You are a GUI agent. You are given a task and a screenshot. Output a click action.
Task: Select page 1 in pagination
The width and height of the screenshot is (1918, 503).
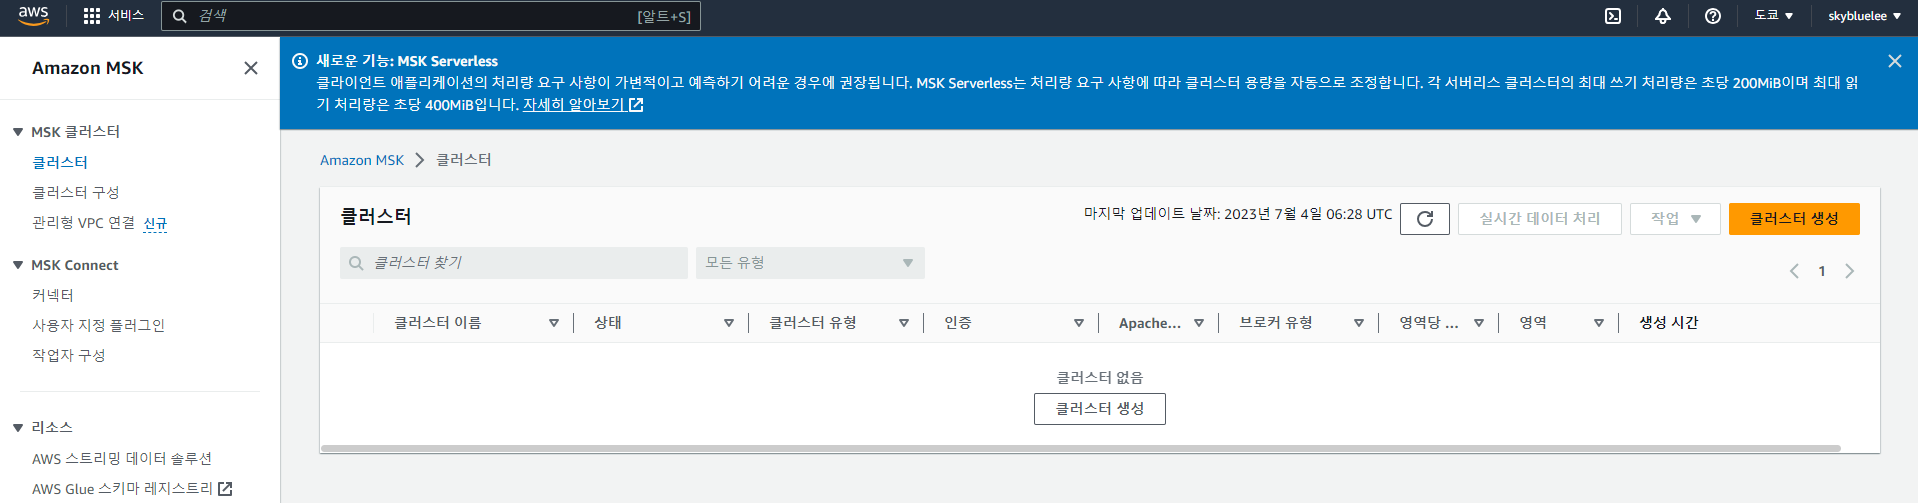pos(1822,271)
